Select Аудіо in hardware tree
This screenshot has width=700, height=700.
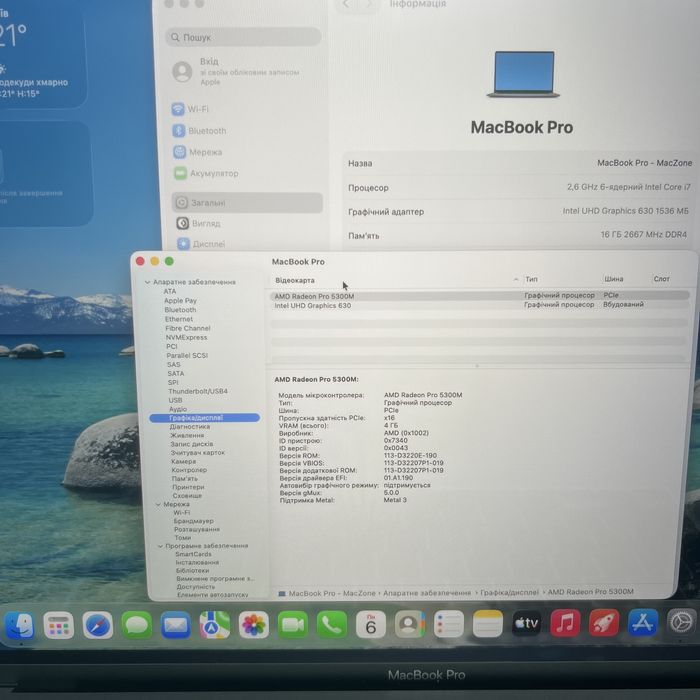(178, 409)
